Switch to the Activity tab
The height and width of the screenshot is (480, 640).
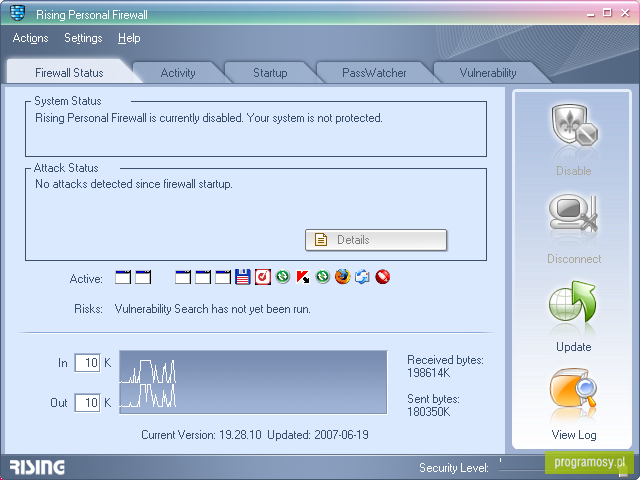[x=178, y=73]
